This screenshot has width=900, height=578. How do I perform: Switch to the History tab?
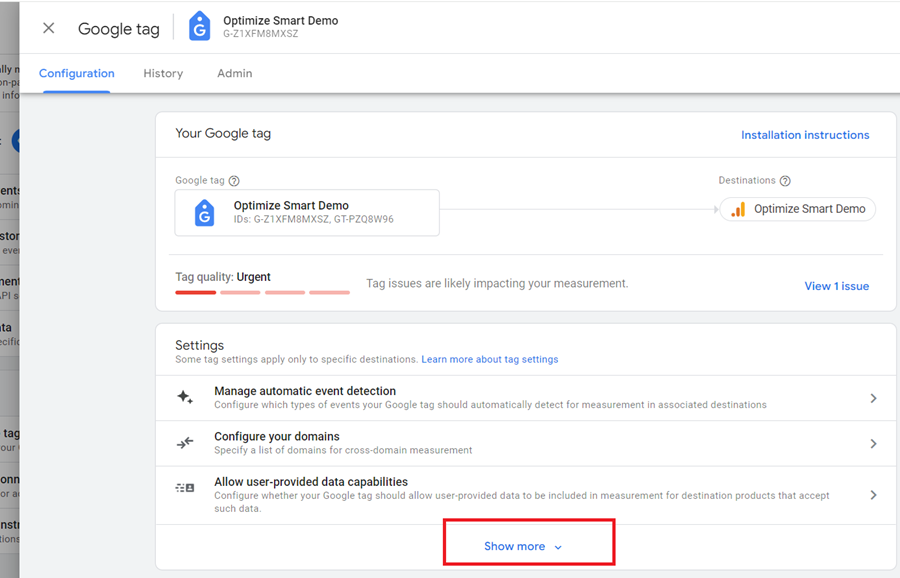click(163, 73)
